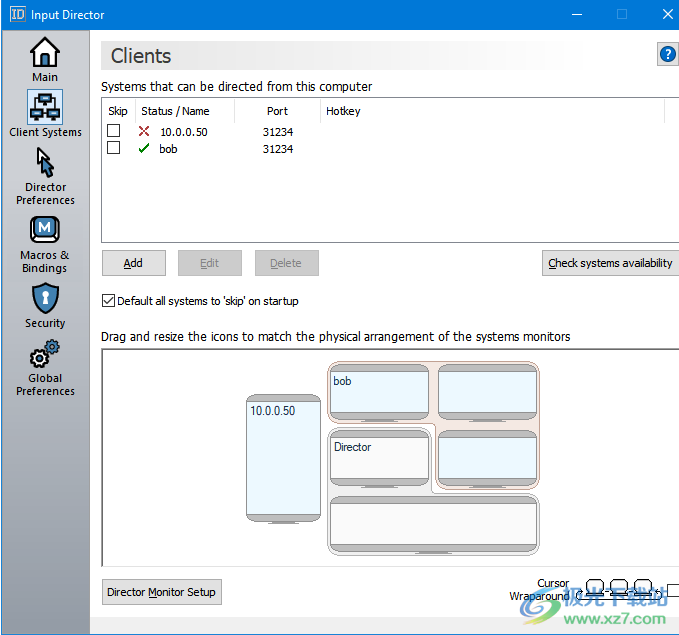Toggle Skip checkbox for 10.0.0.50
679x635 pixels.
coord(113,130)
